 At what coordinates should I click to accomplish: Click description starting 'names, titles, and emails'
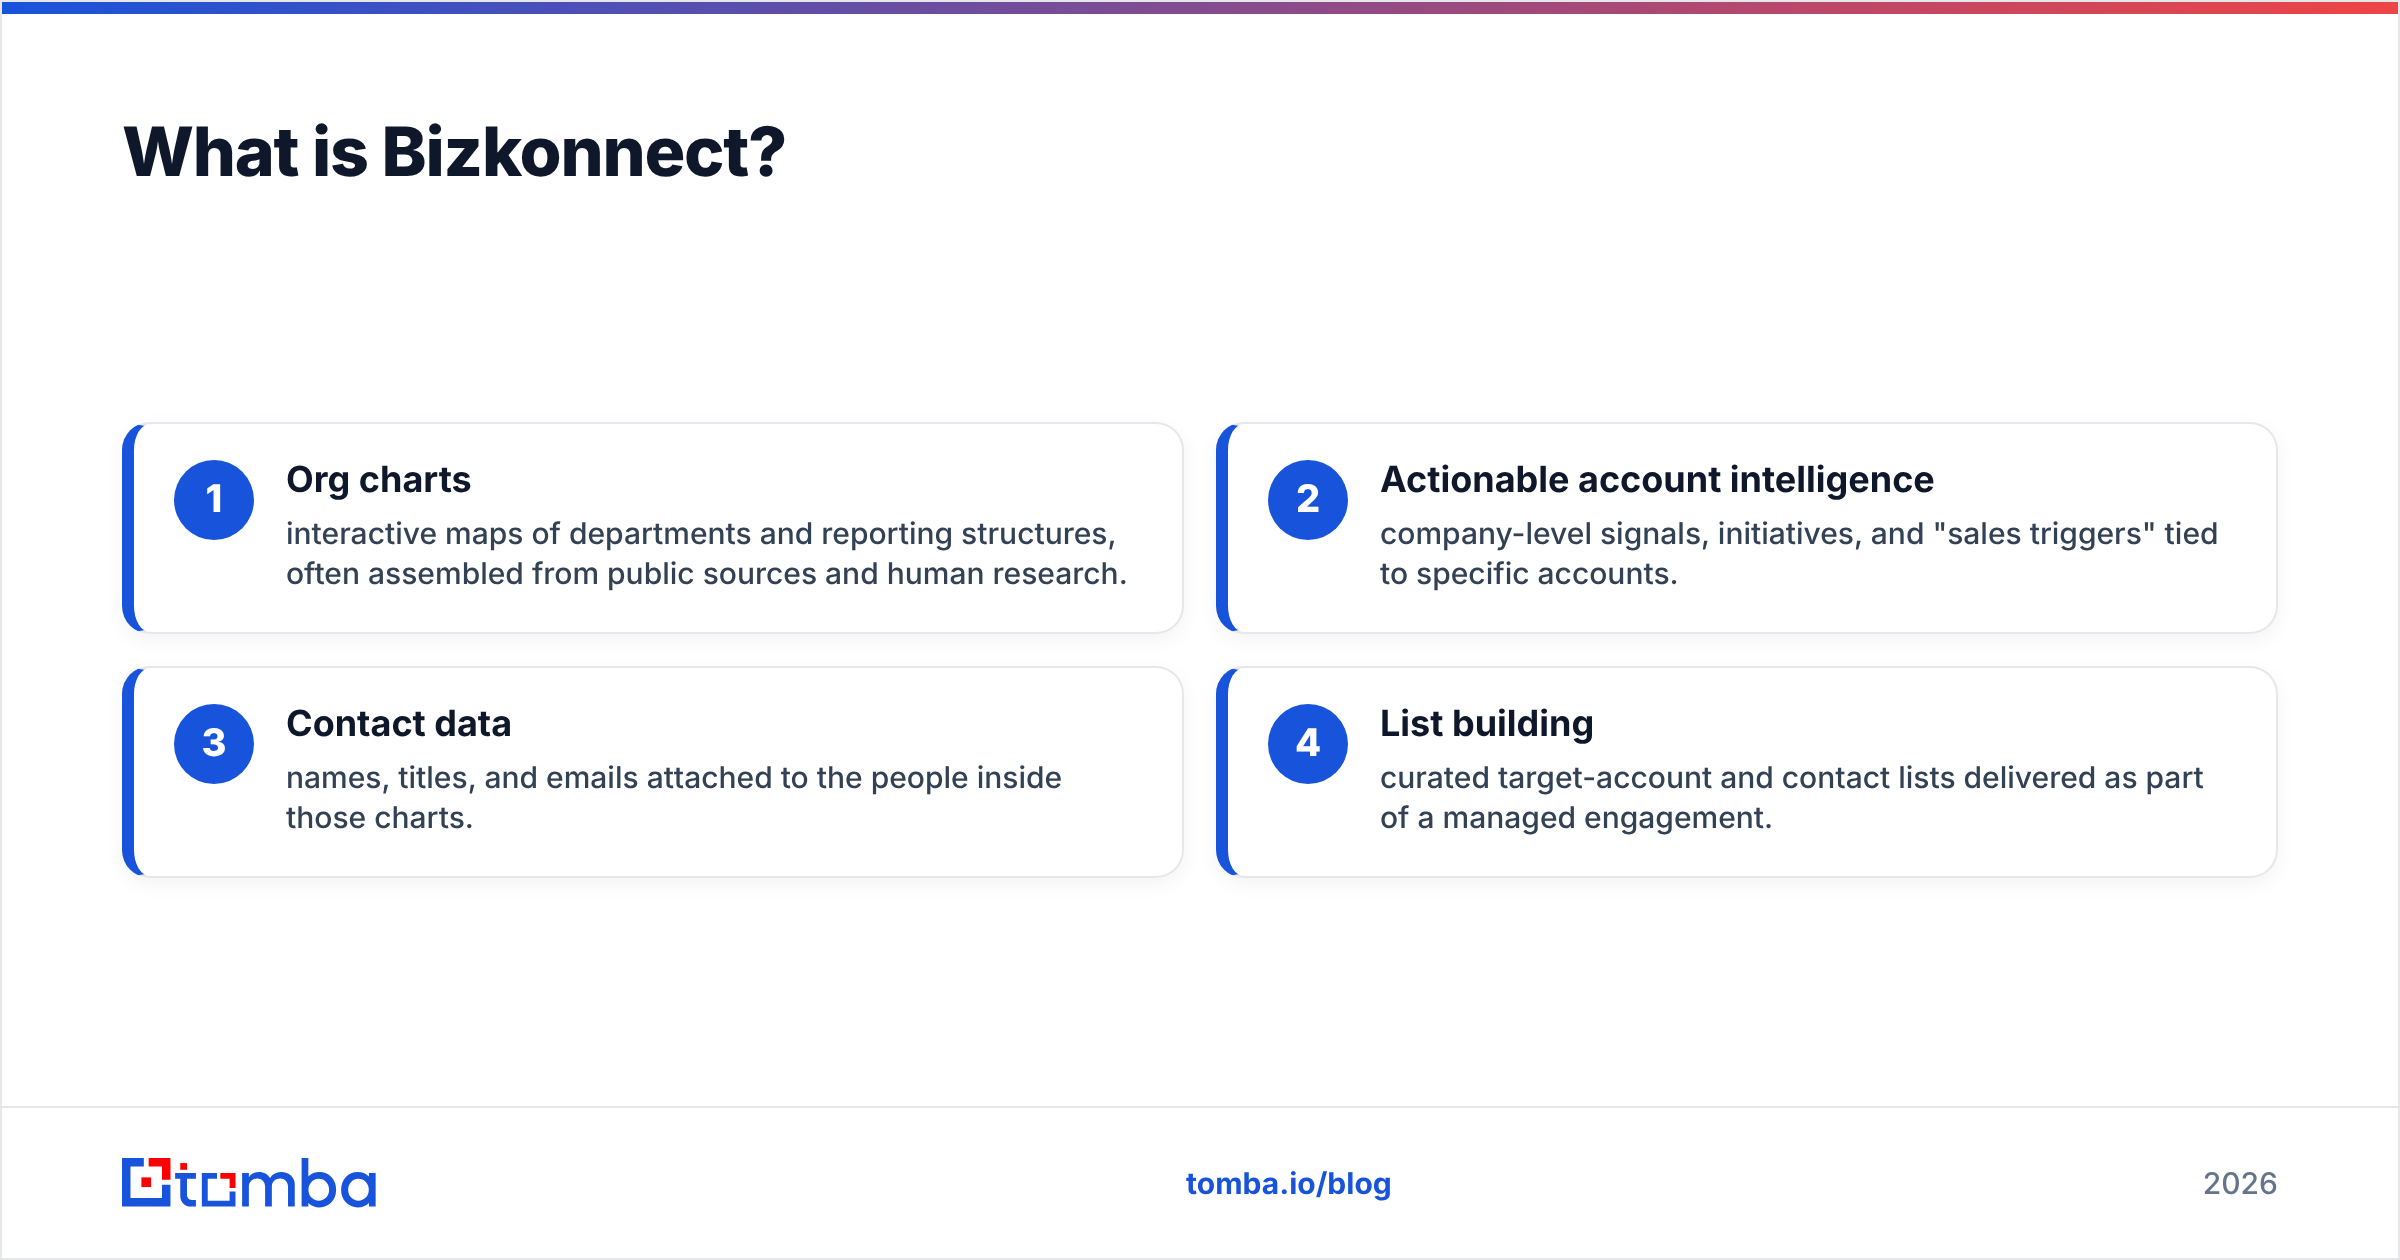pos(674,798)
